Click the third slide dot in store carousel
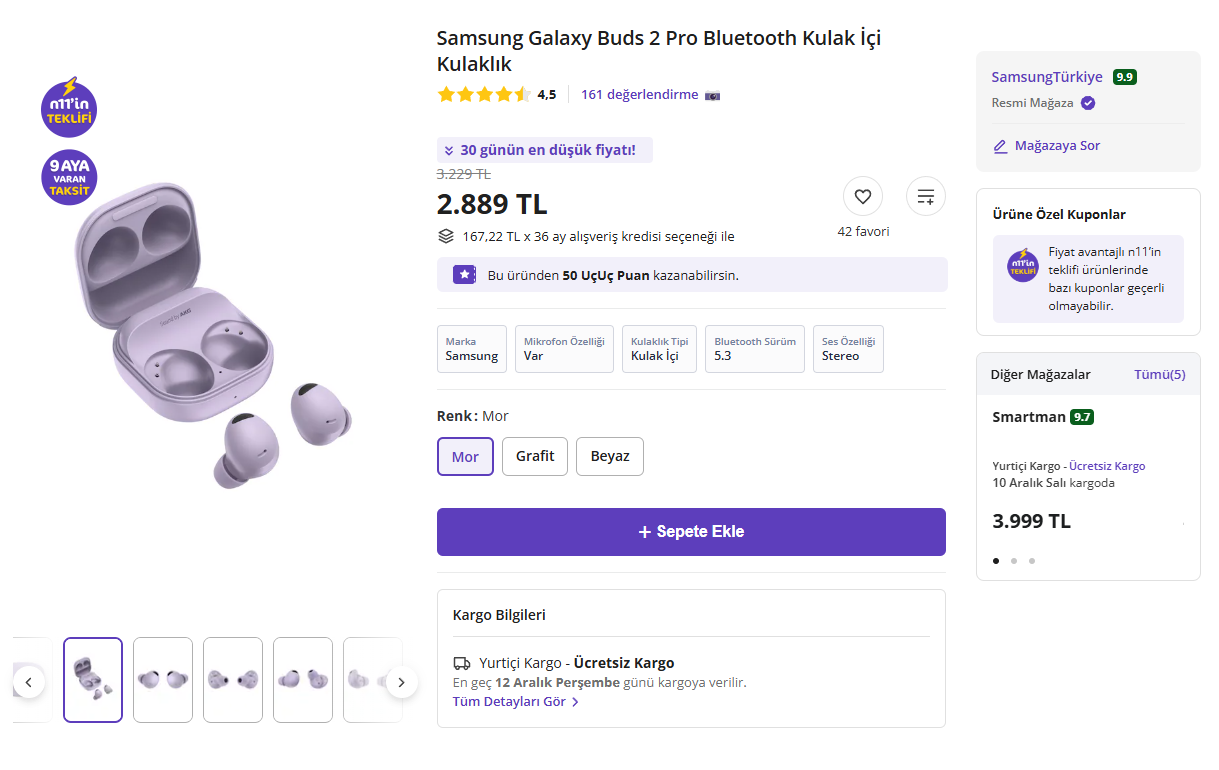This screenshot has width=1219, height=770. coord(1032,561)
